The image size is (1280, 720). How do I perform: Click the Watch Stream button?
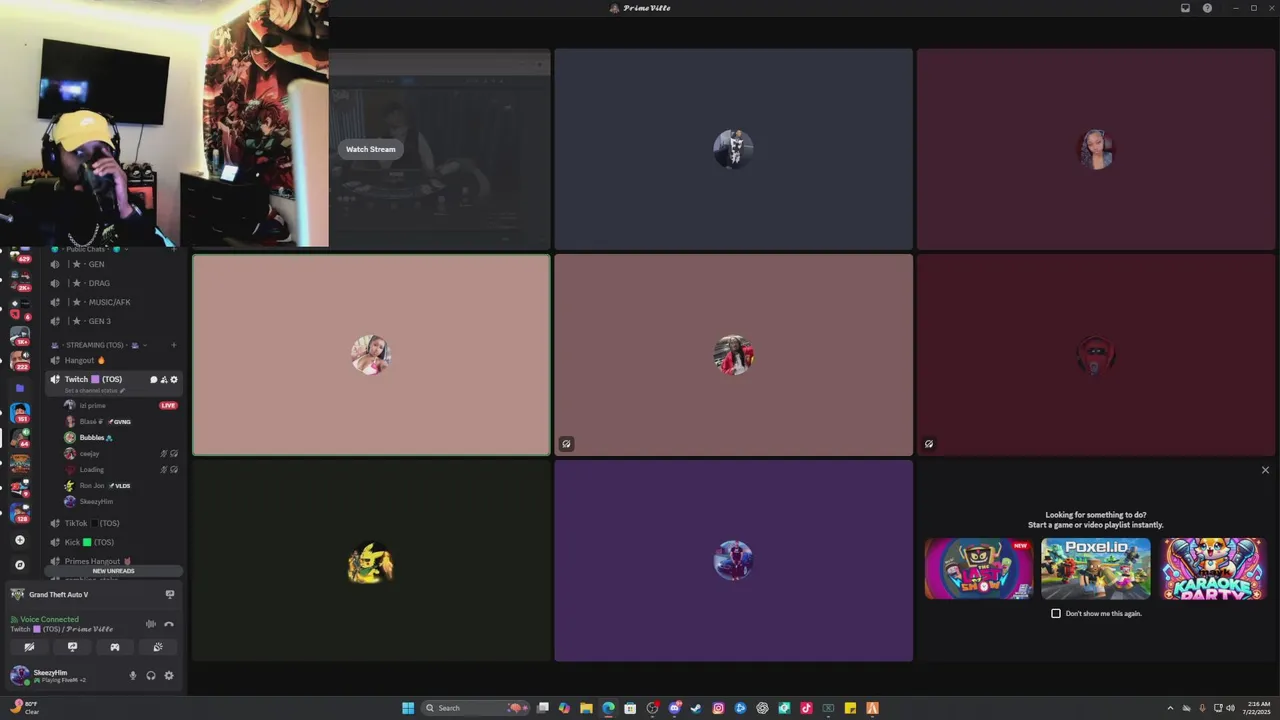(x=371, y=149)
